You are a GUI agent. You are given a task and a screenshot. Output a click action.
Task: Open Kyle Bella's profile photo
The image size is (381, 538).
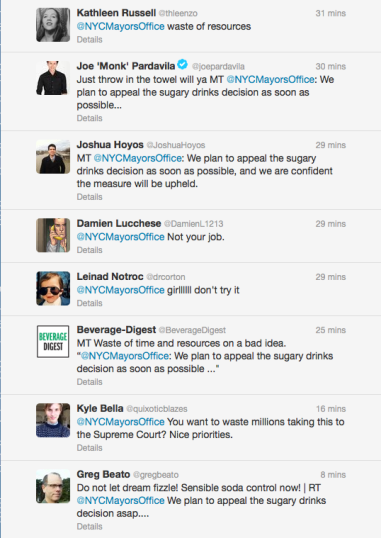53,420
